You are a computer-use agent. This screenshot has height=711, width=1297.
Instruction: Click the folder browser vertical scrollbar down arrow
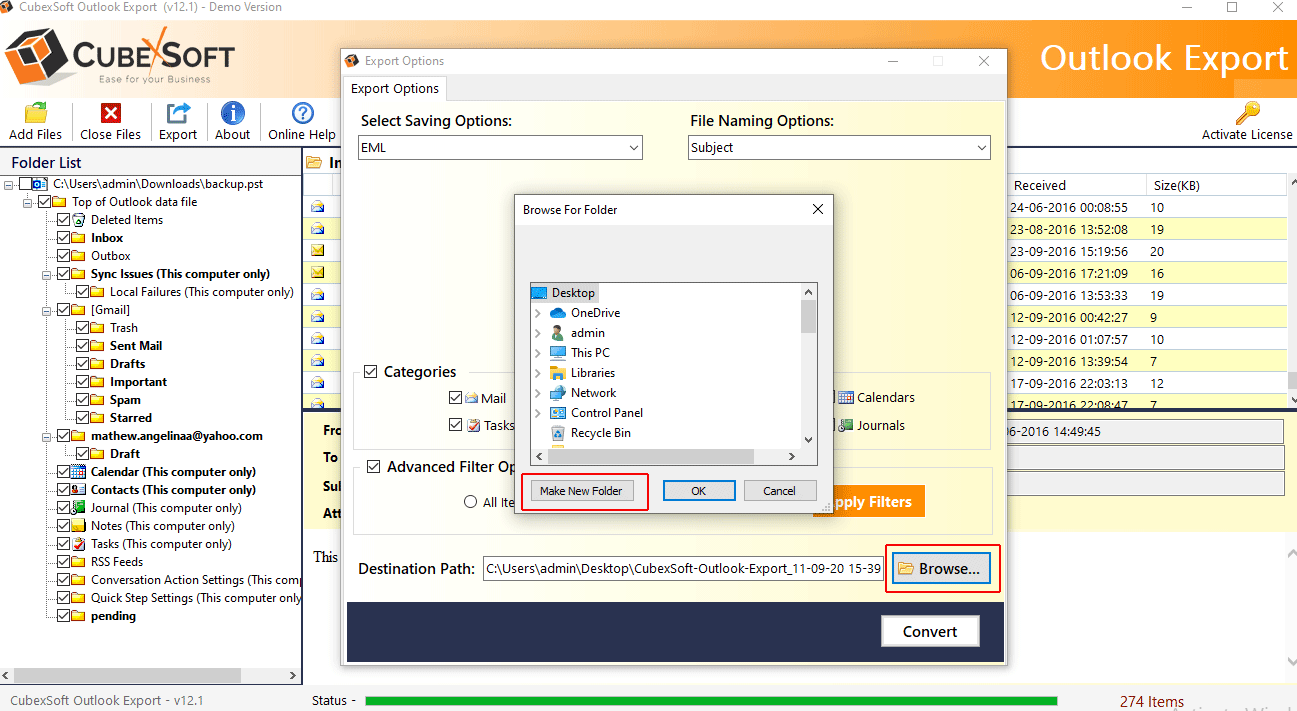tap(809, 439)
